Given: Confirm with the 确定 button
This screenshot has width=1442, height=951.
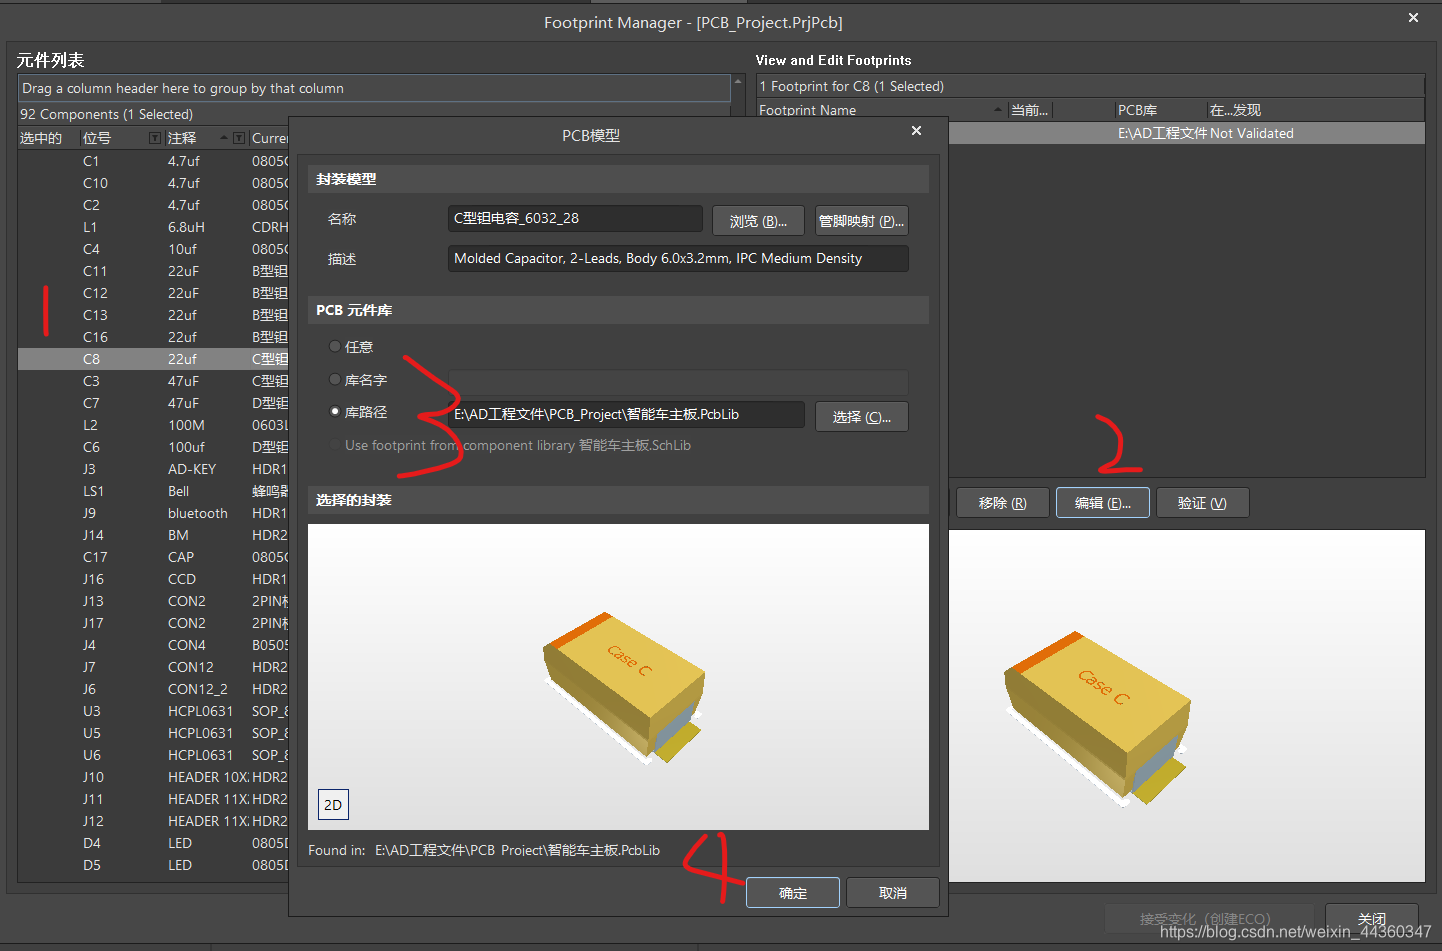Looking at the screenshot, I should 793,893.
